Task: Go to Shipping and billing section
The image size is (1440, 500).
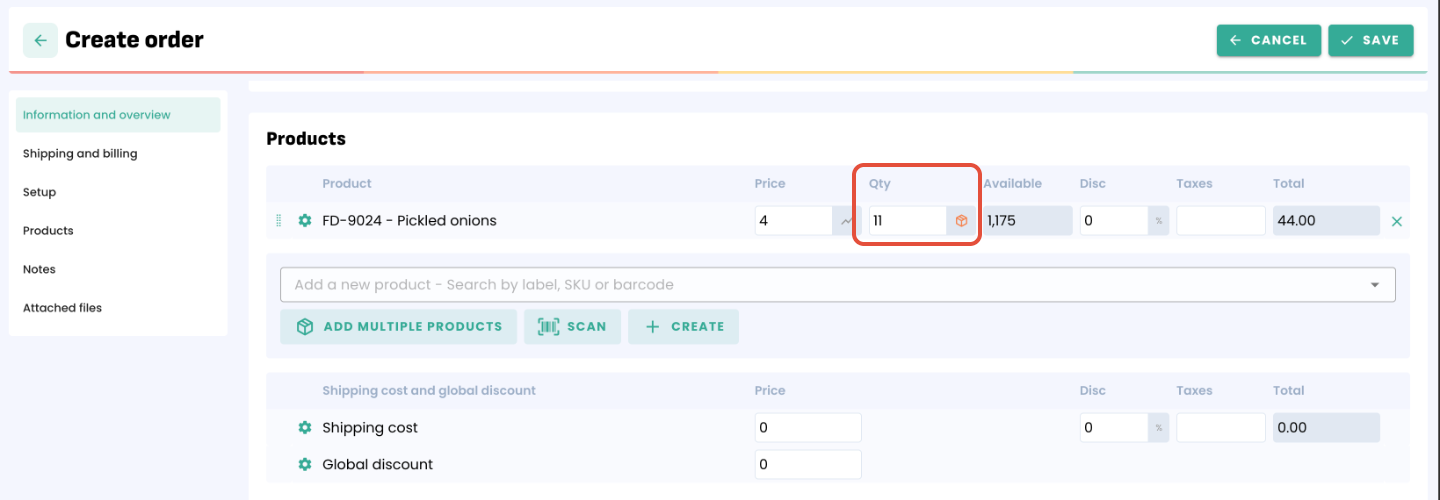Action: [80, 154]
